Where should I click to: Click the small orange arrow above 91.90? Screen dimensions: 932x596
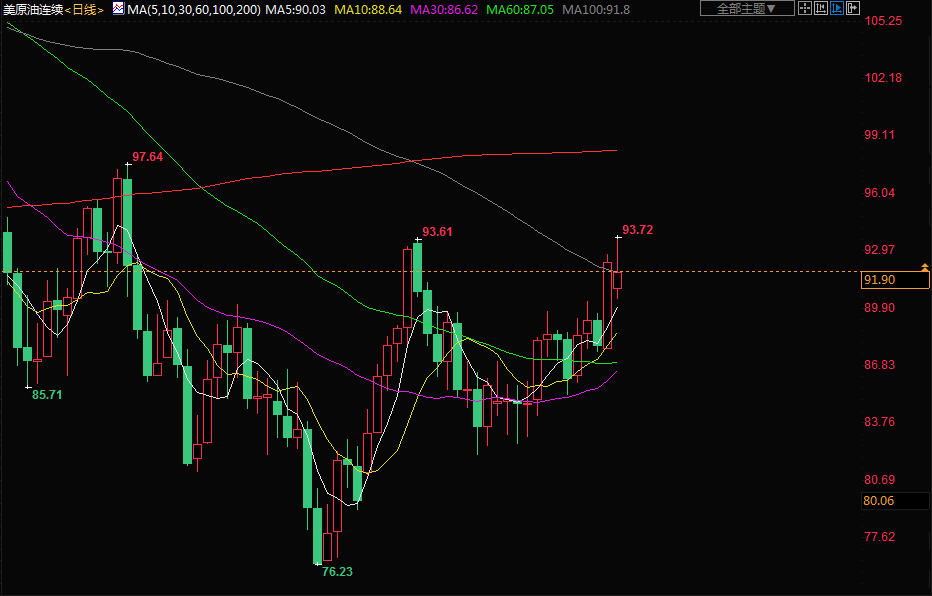[924, 267]
